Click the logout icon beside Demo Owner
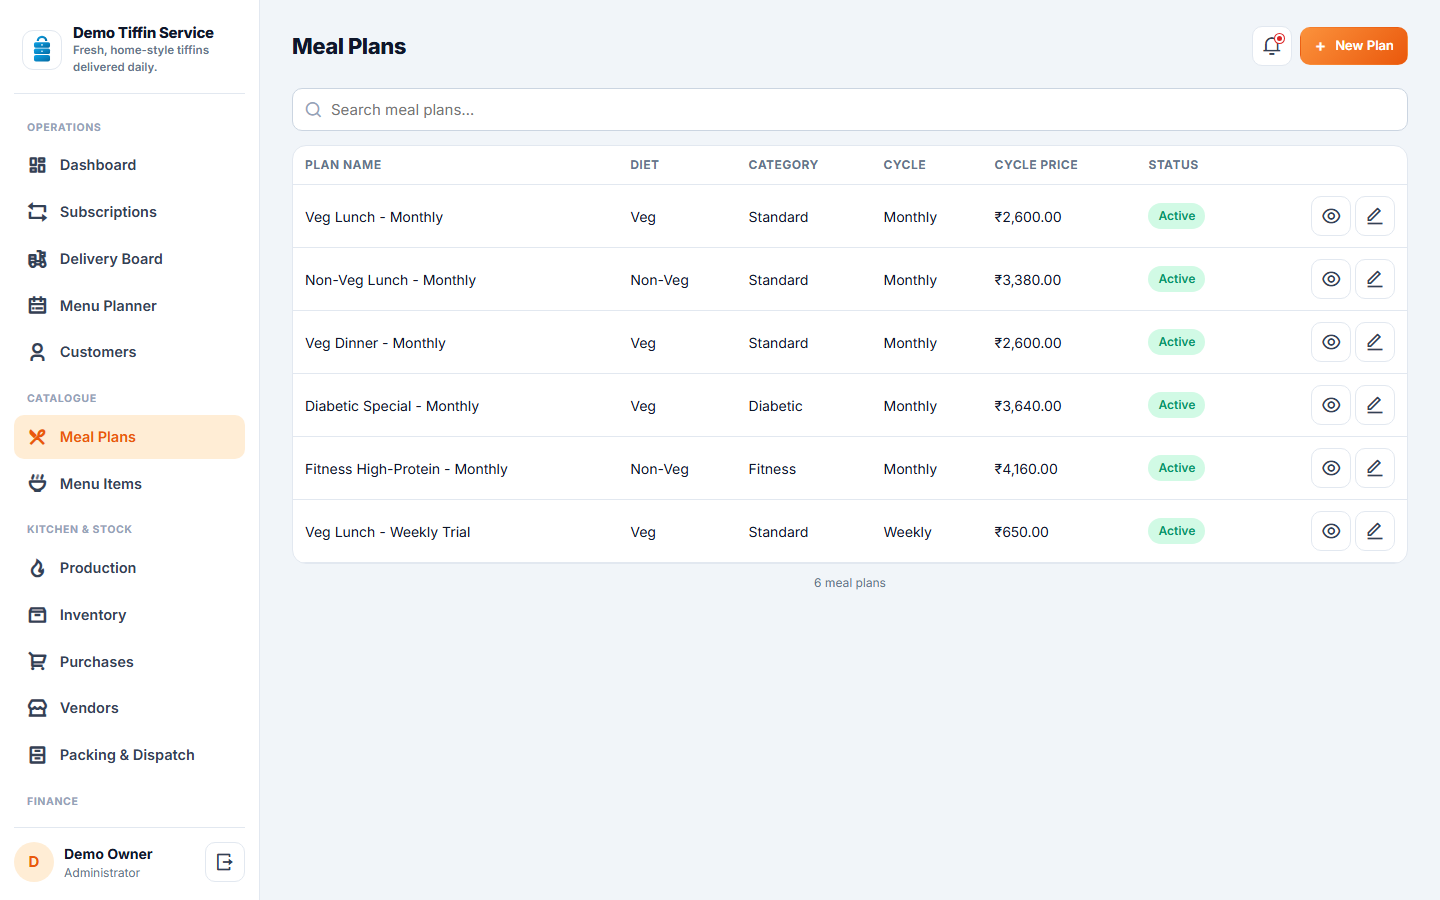The height and width of the screenshot is (900, 1440). click(x=225, y=862)
